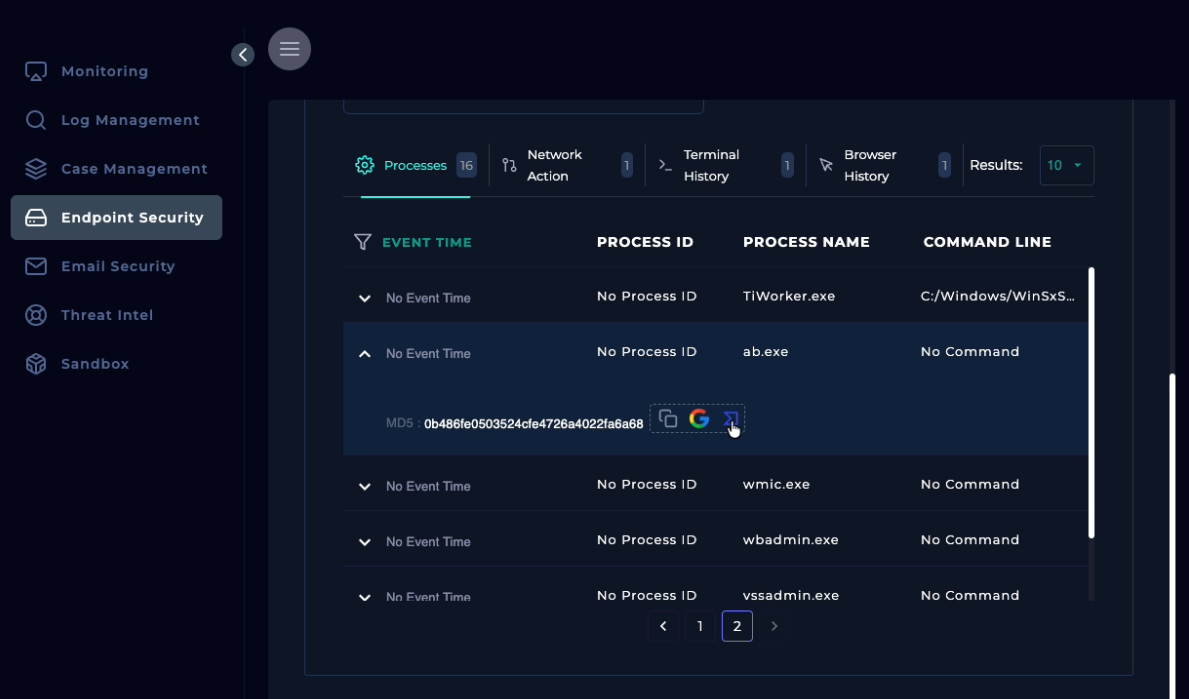The image size is (1189, 699).
Task: Open the hamburger menu button
Action: (289, 48)
